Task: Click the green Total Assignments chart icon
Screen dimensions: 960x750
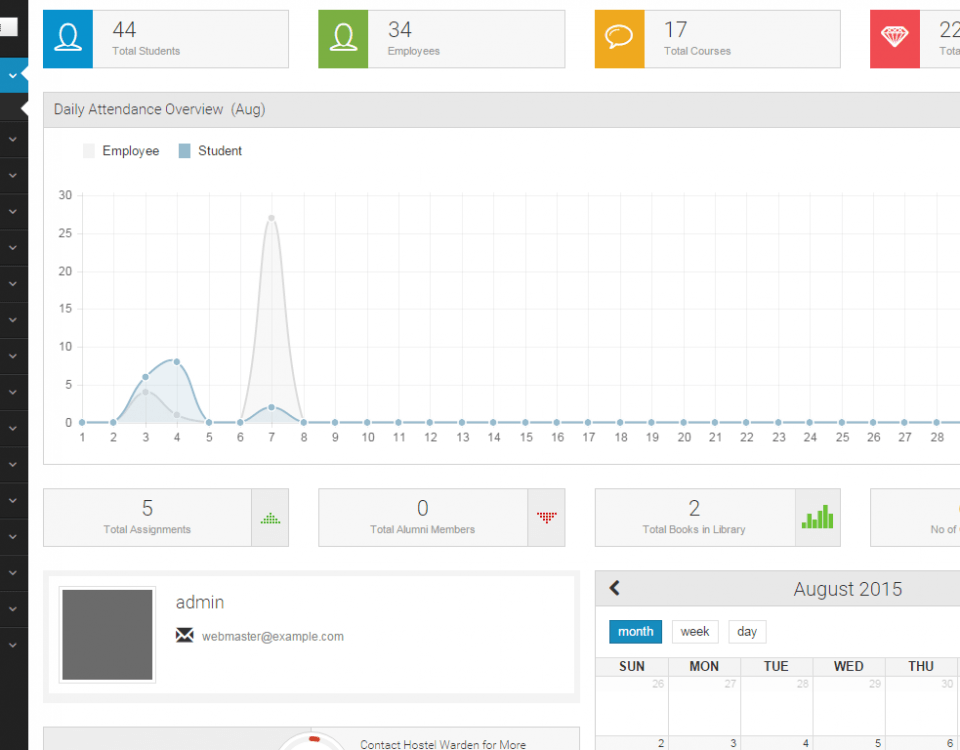Action: click(270, 518)
